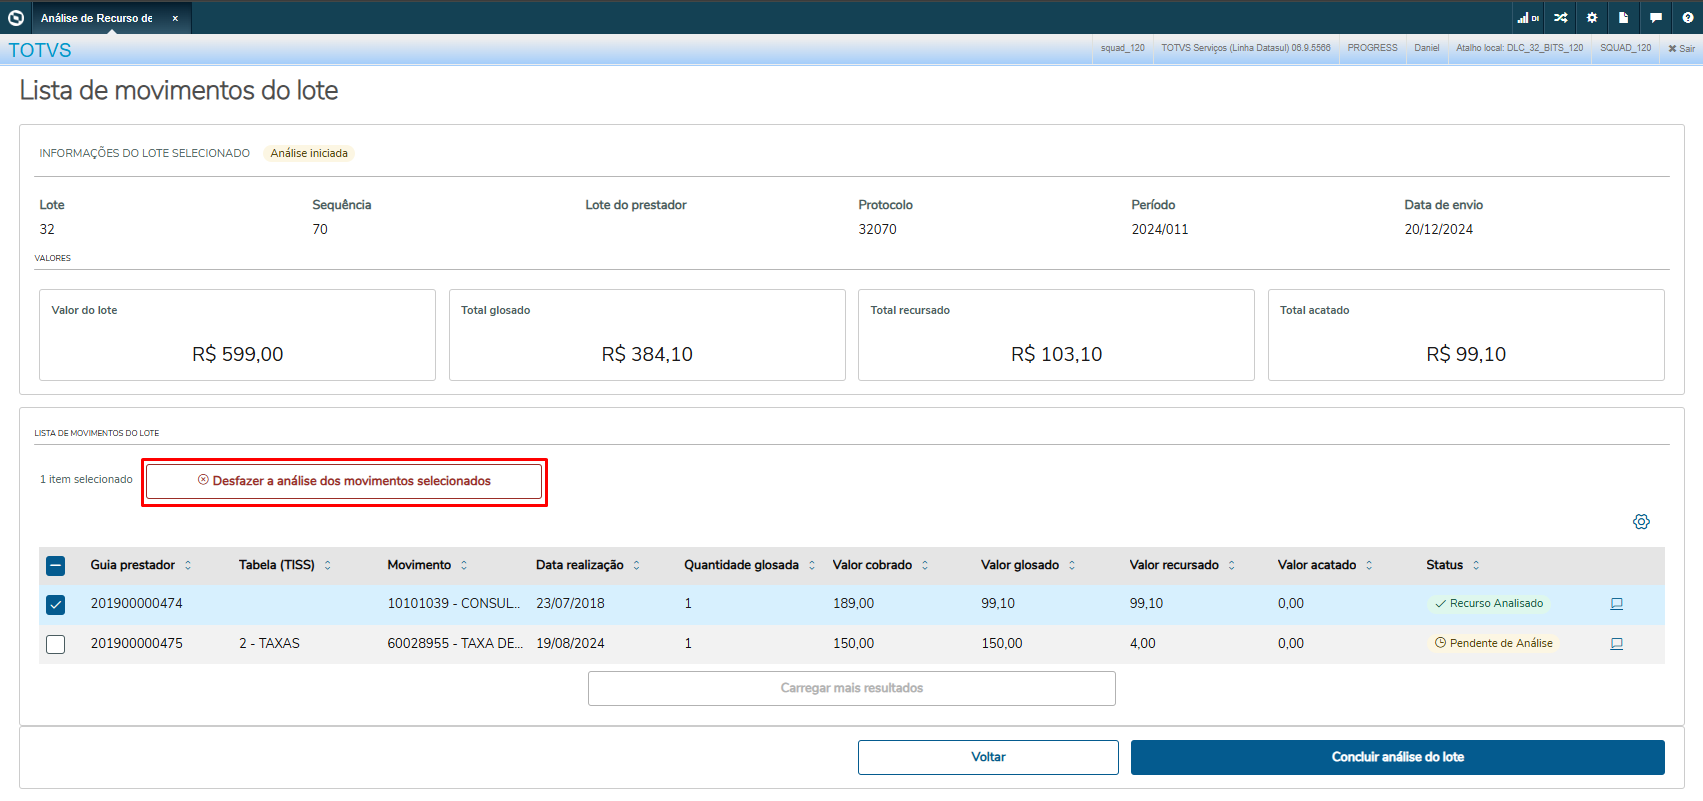Click movement 60028955 - TAXA DE... cell
Image resolution: width=1703 pixels, height=801 pixels.
[455, 644]
